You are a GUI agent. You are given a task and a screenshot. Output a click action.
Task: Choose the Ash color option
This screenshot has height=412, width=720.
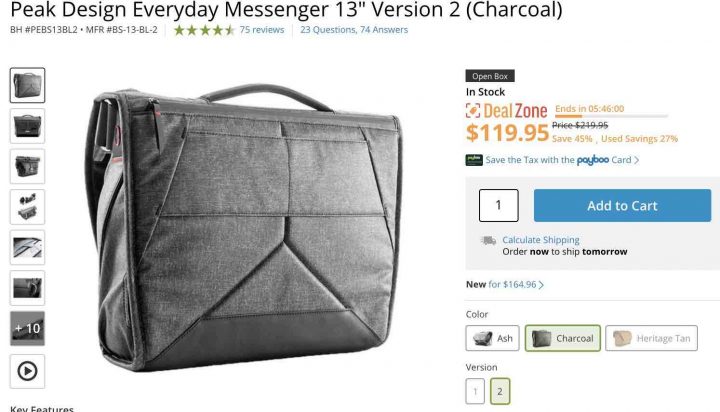point(492,338)
